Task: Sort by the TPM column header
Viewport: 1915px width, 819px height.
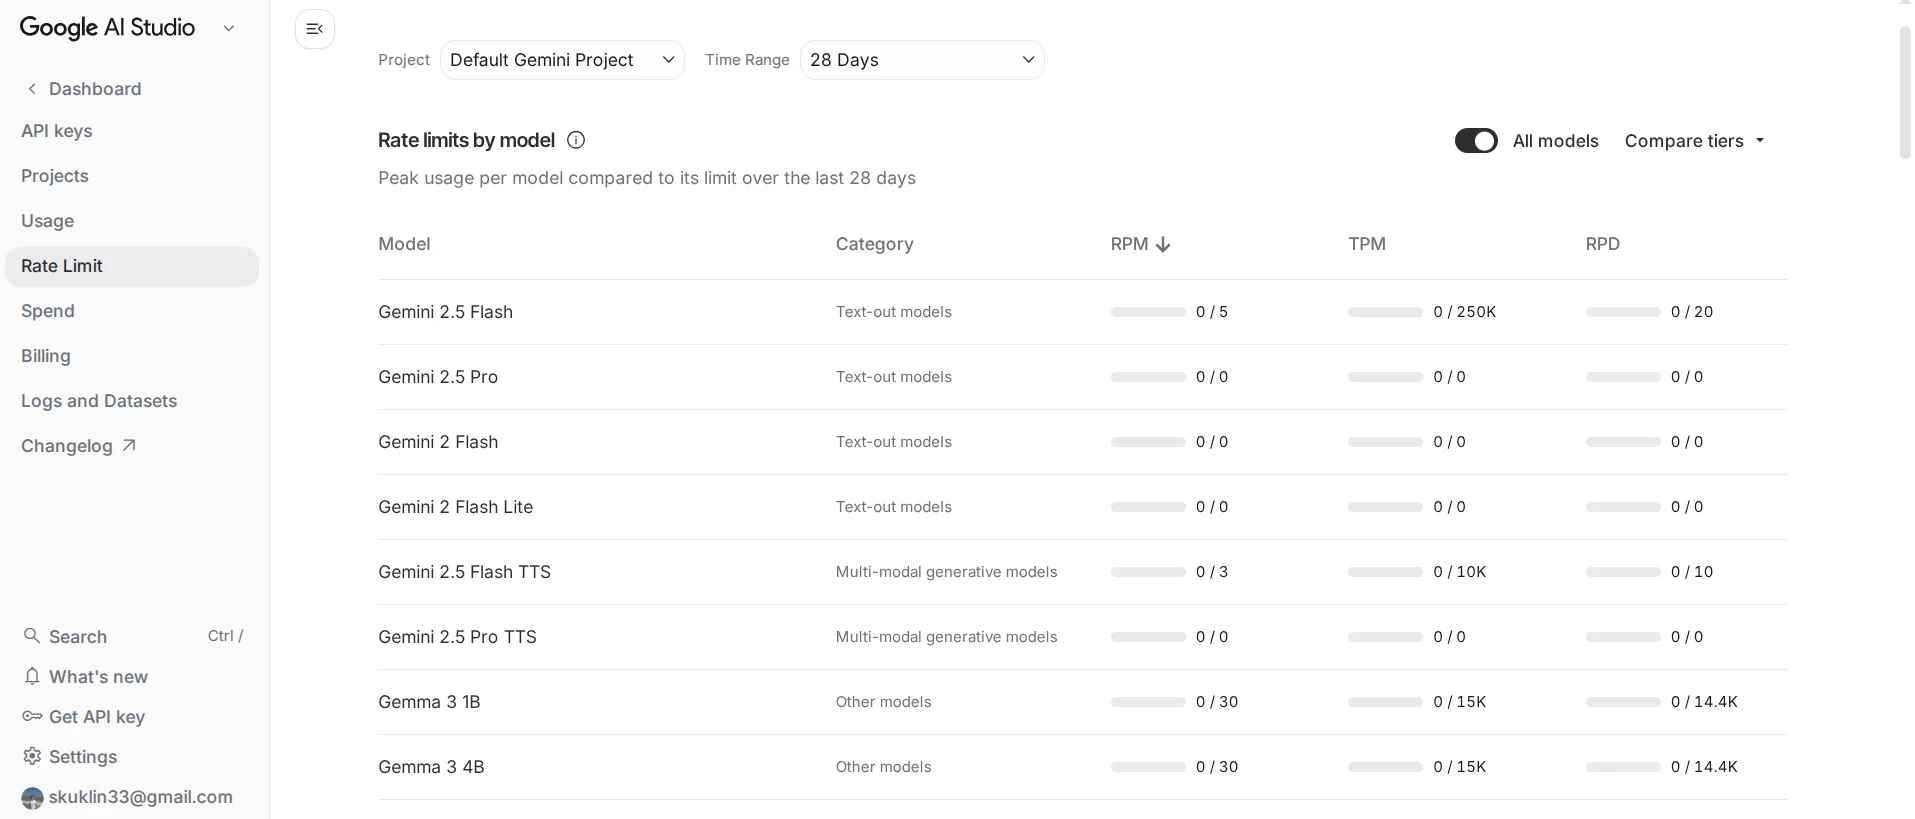Action: [x=1367, y=244]
